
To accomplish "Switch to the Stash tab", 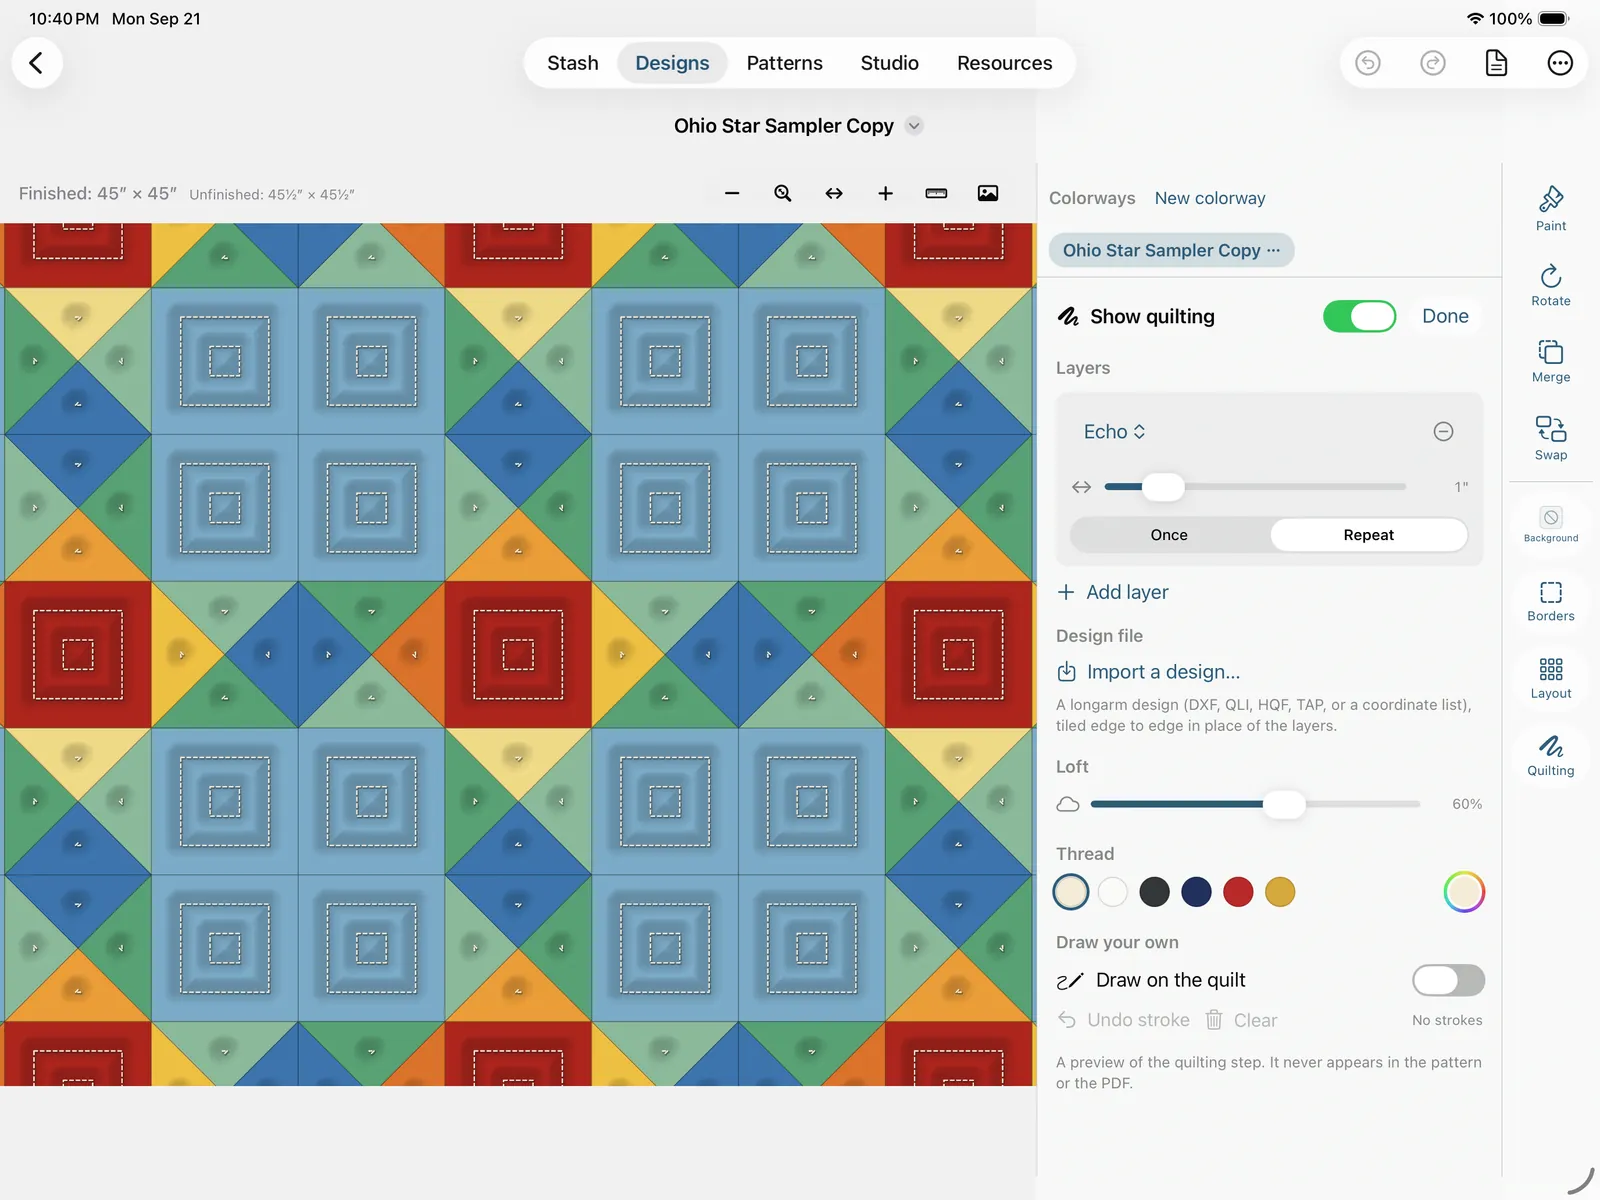I will (573, 63).
